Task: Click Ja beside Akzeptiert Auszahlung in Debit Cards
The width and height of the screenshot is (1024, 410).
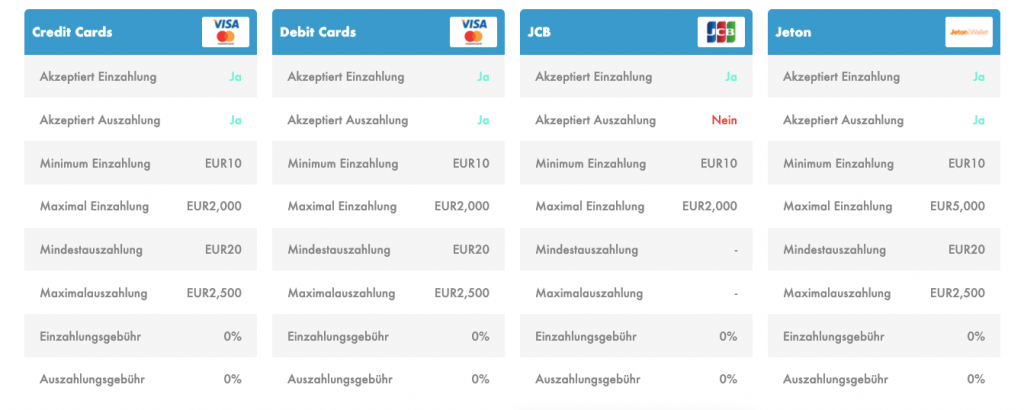Action: point(483,120)
